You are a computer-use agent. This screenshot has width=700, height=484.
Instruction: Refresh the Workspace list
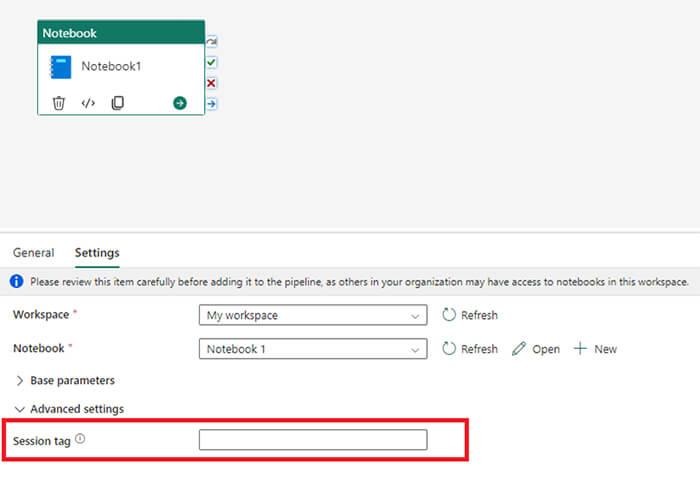coord(470,315)
